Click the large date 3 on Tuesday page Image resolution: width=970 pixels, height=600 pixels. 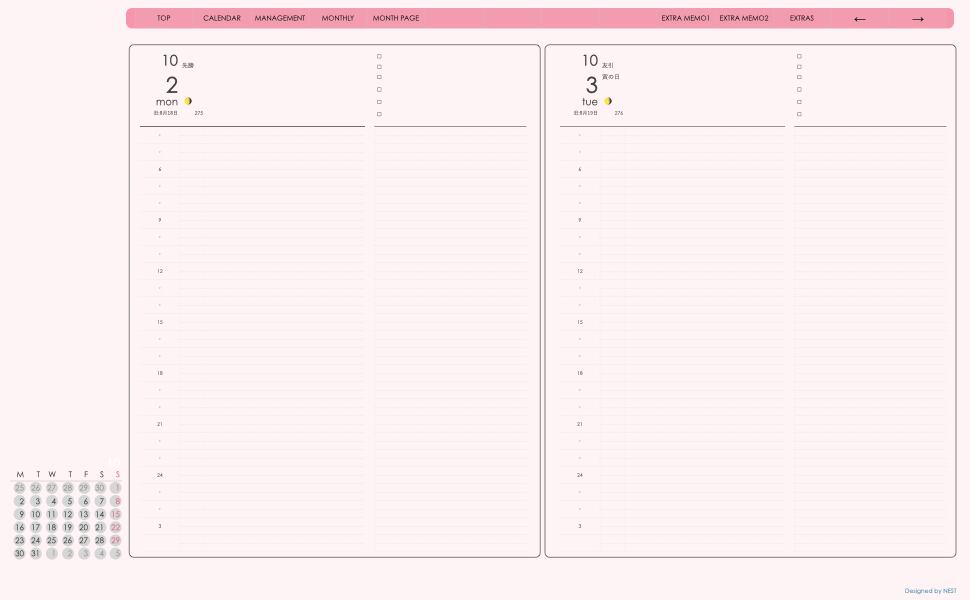tap(592, 85)
